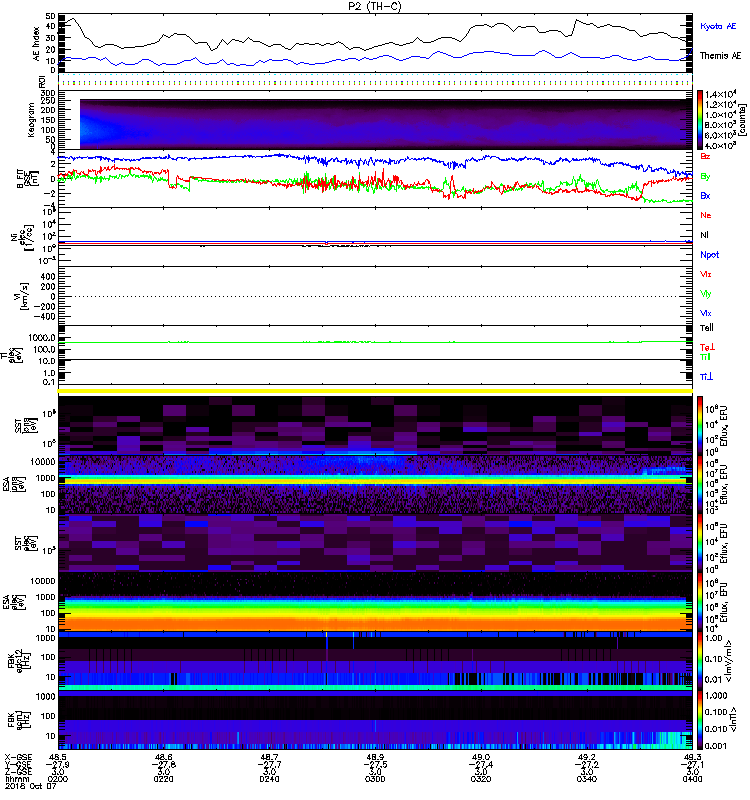The height and width of the screenshot is (800, 750).
Task: Click the "0200" time tick label
Action: click(x=58, y=779)
